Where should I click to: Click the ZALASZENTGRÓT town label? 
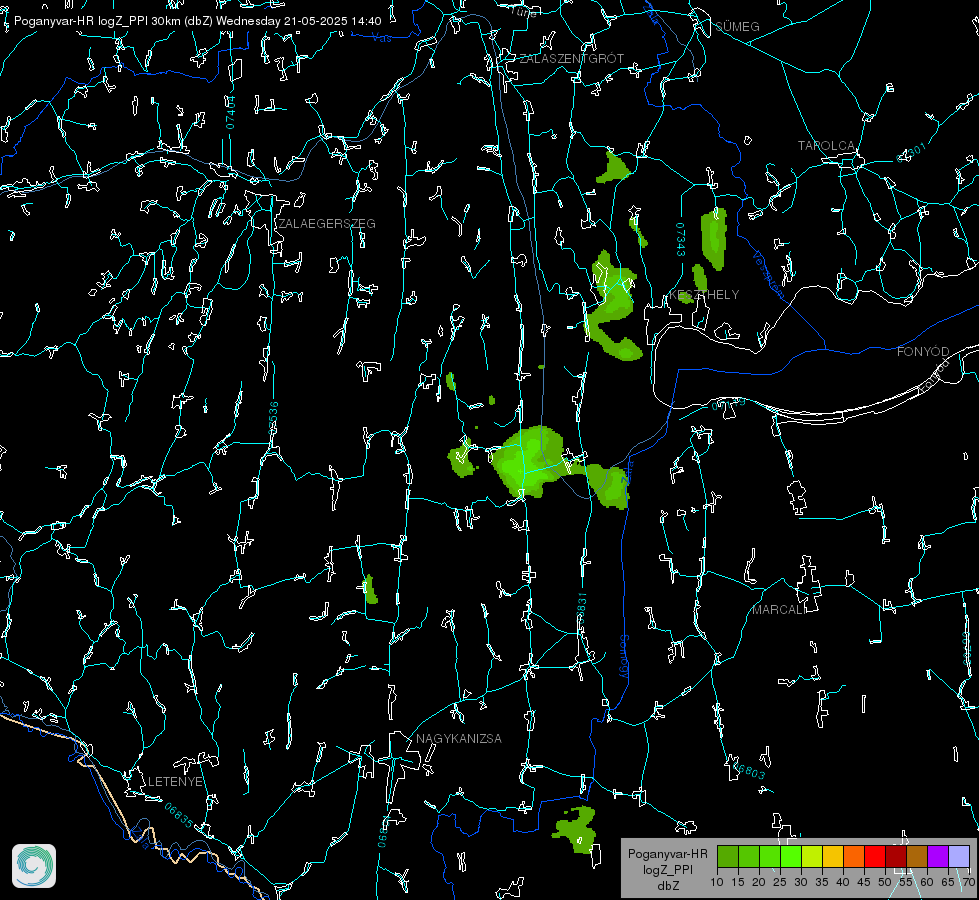click(x=571, y=59)
